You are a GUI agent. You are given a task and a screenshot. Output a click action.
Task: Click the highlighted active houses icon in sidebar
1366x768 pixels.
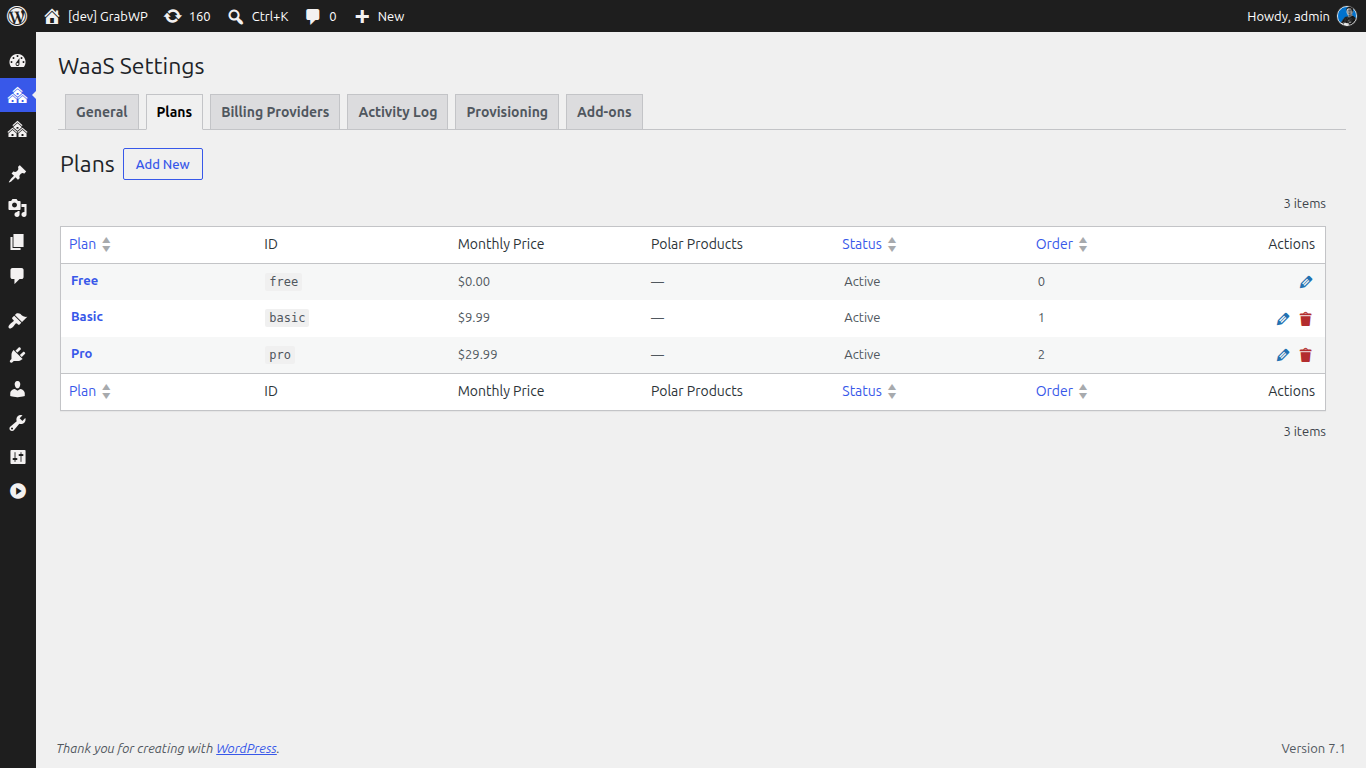pyautogui.click(x=17, y=95)
